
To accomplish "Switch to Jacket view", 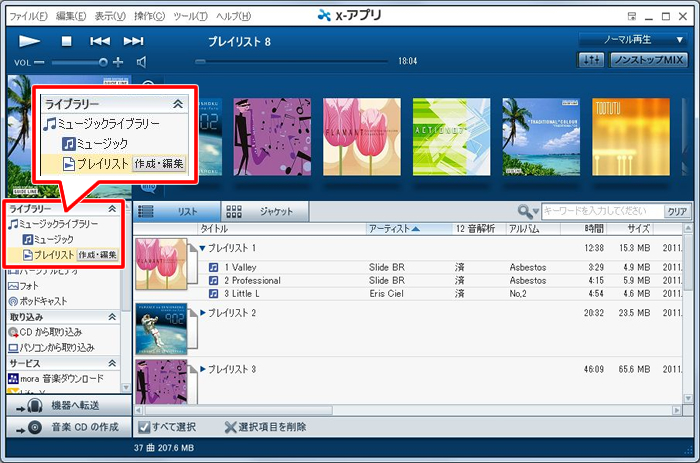I will pyautogui.click(x=264, y=212).
